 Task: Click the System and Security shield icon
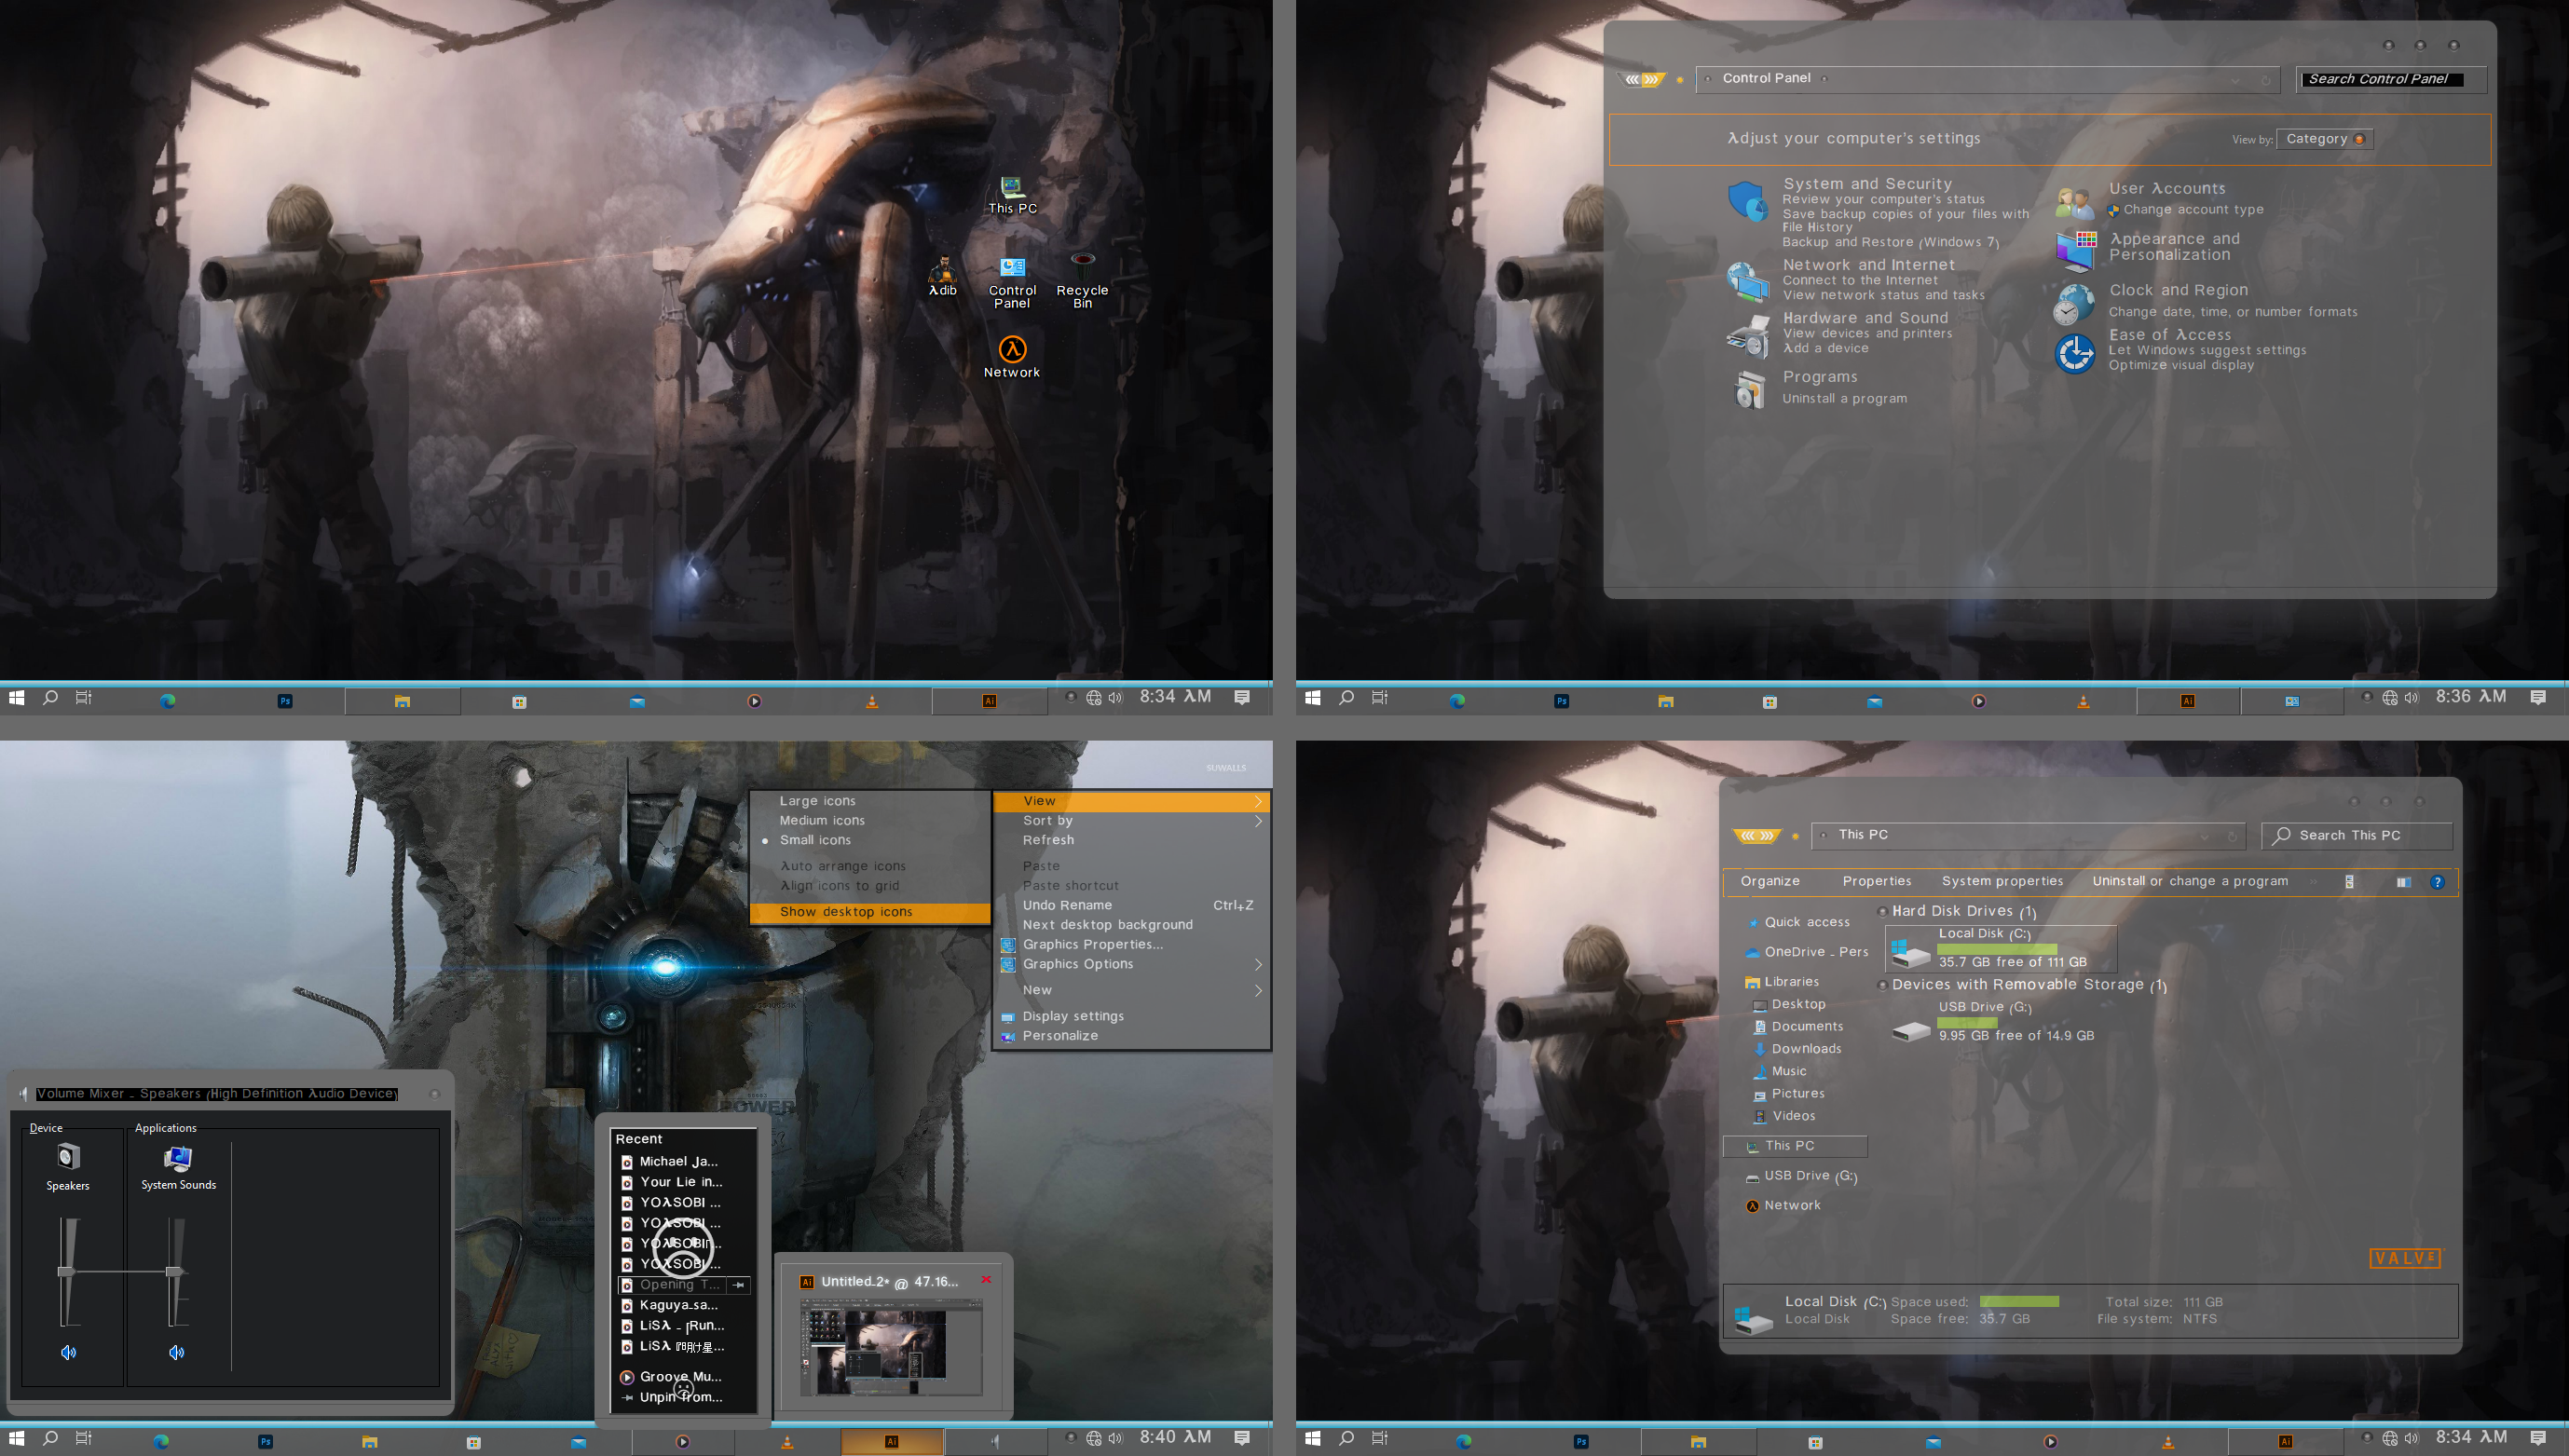pyautogui.click(x=1747, y=201)
